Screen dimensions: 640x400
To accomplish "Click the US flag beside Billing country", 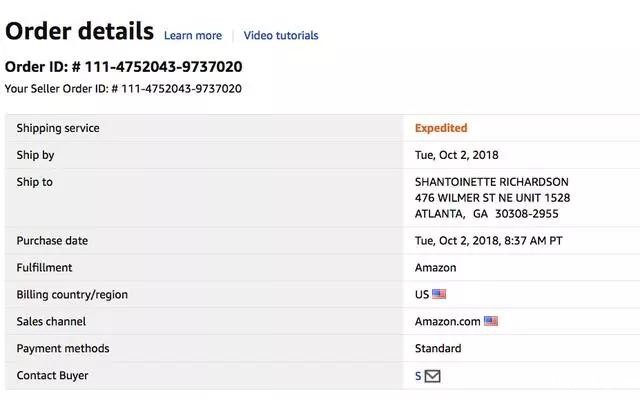I will coord(439,294).
